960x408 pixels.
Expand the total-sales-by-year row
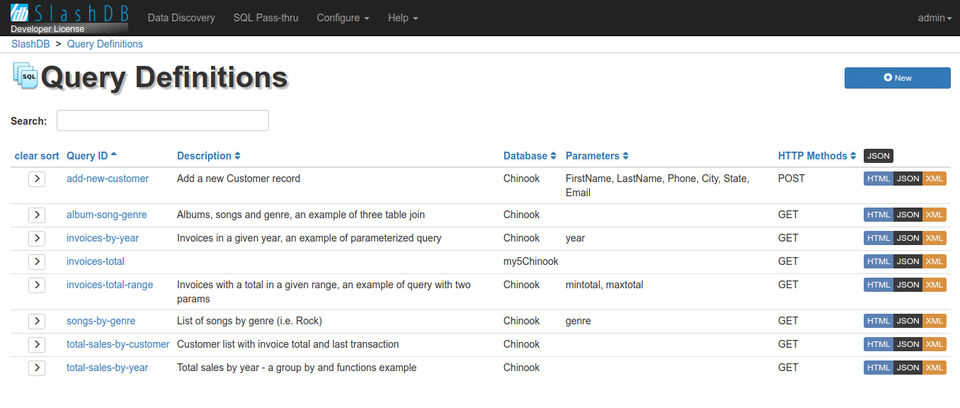[x=36, y=368]
